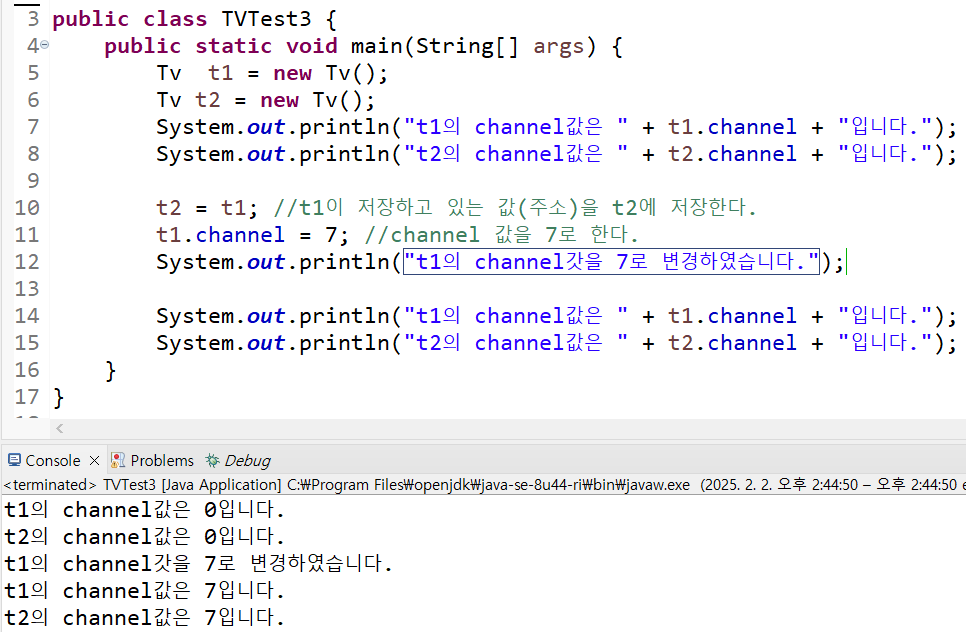This screenshot has width=966, height=632.
Task: Click the '//channel 값을 7로 한다.' comment
Action: click(x=501, y=235)
